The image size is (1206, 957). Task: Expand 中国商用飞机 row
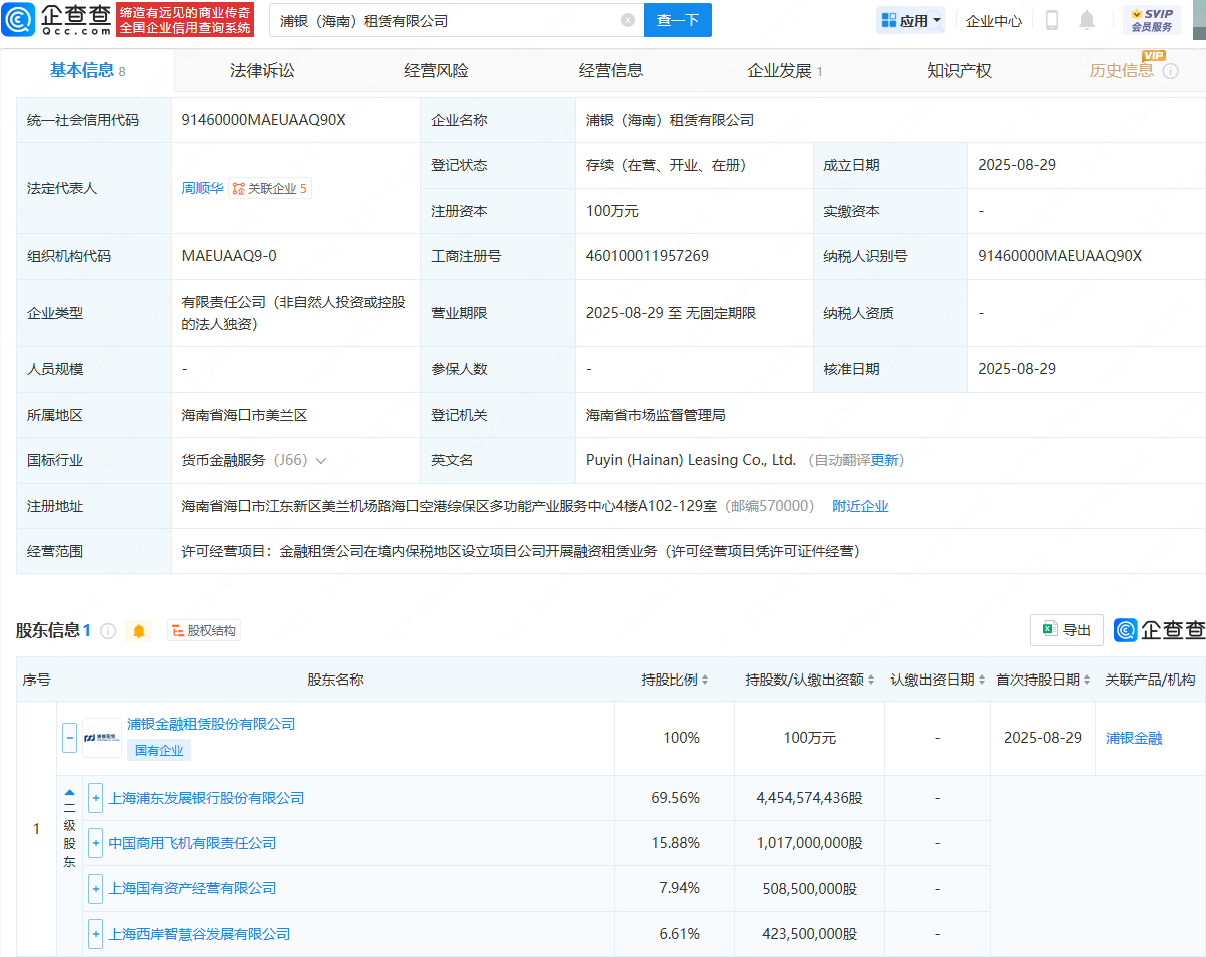(x=96, y=843)
